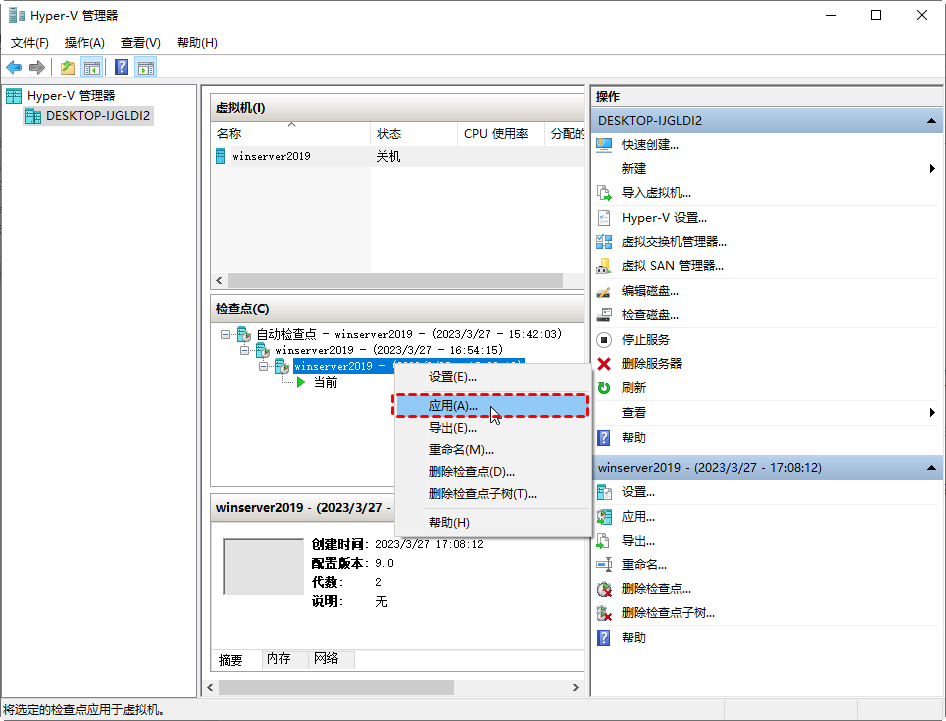
Task: Open the 查看 submenu arrow in Actions pane
Action: click(x=931, y=411)
